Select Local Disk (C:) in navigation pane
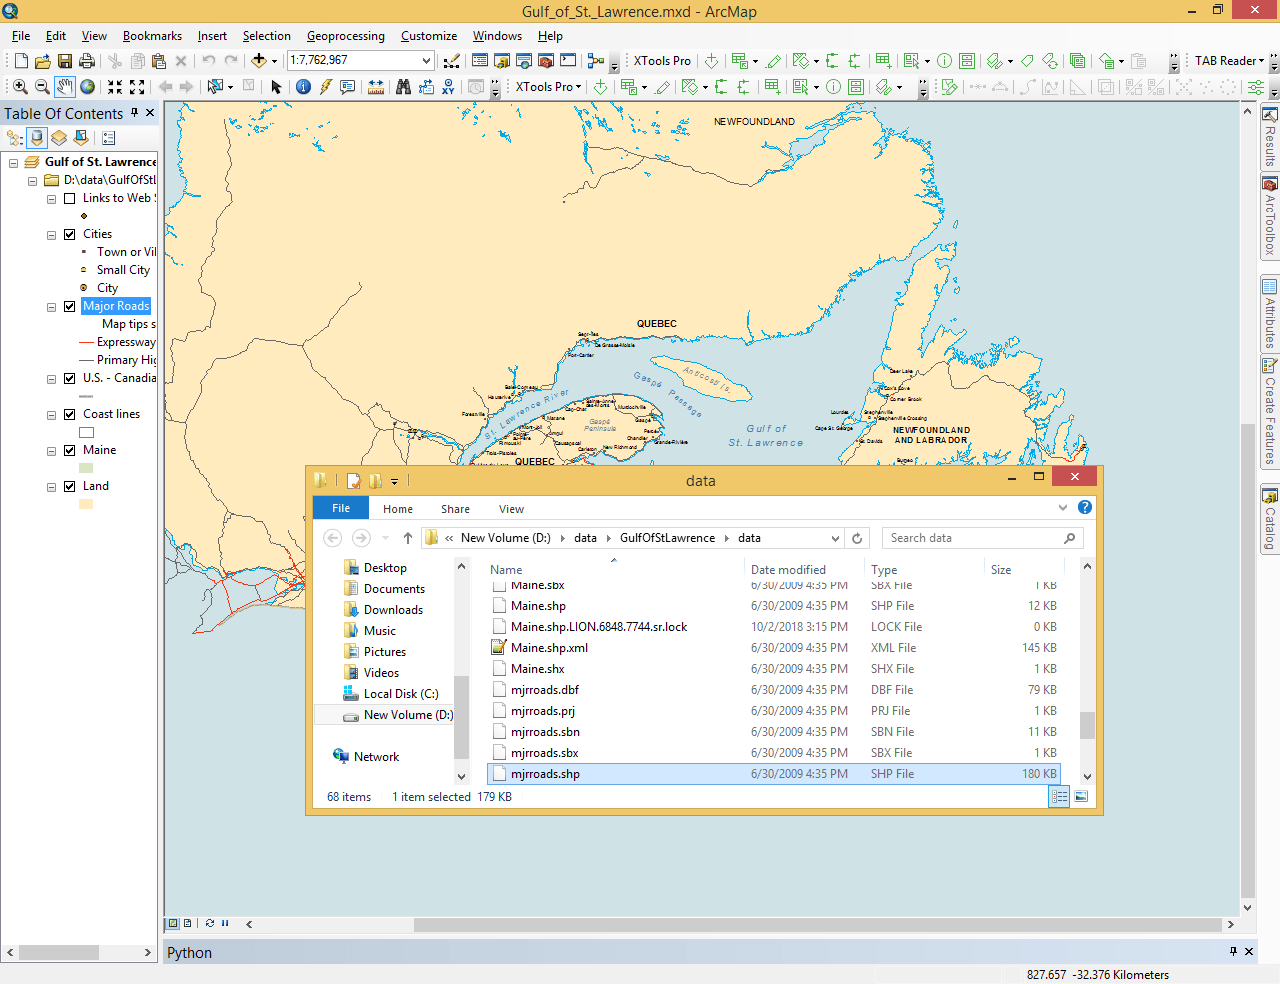 coord(400,694)
